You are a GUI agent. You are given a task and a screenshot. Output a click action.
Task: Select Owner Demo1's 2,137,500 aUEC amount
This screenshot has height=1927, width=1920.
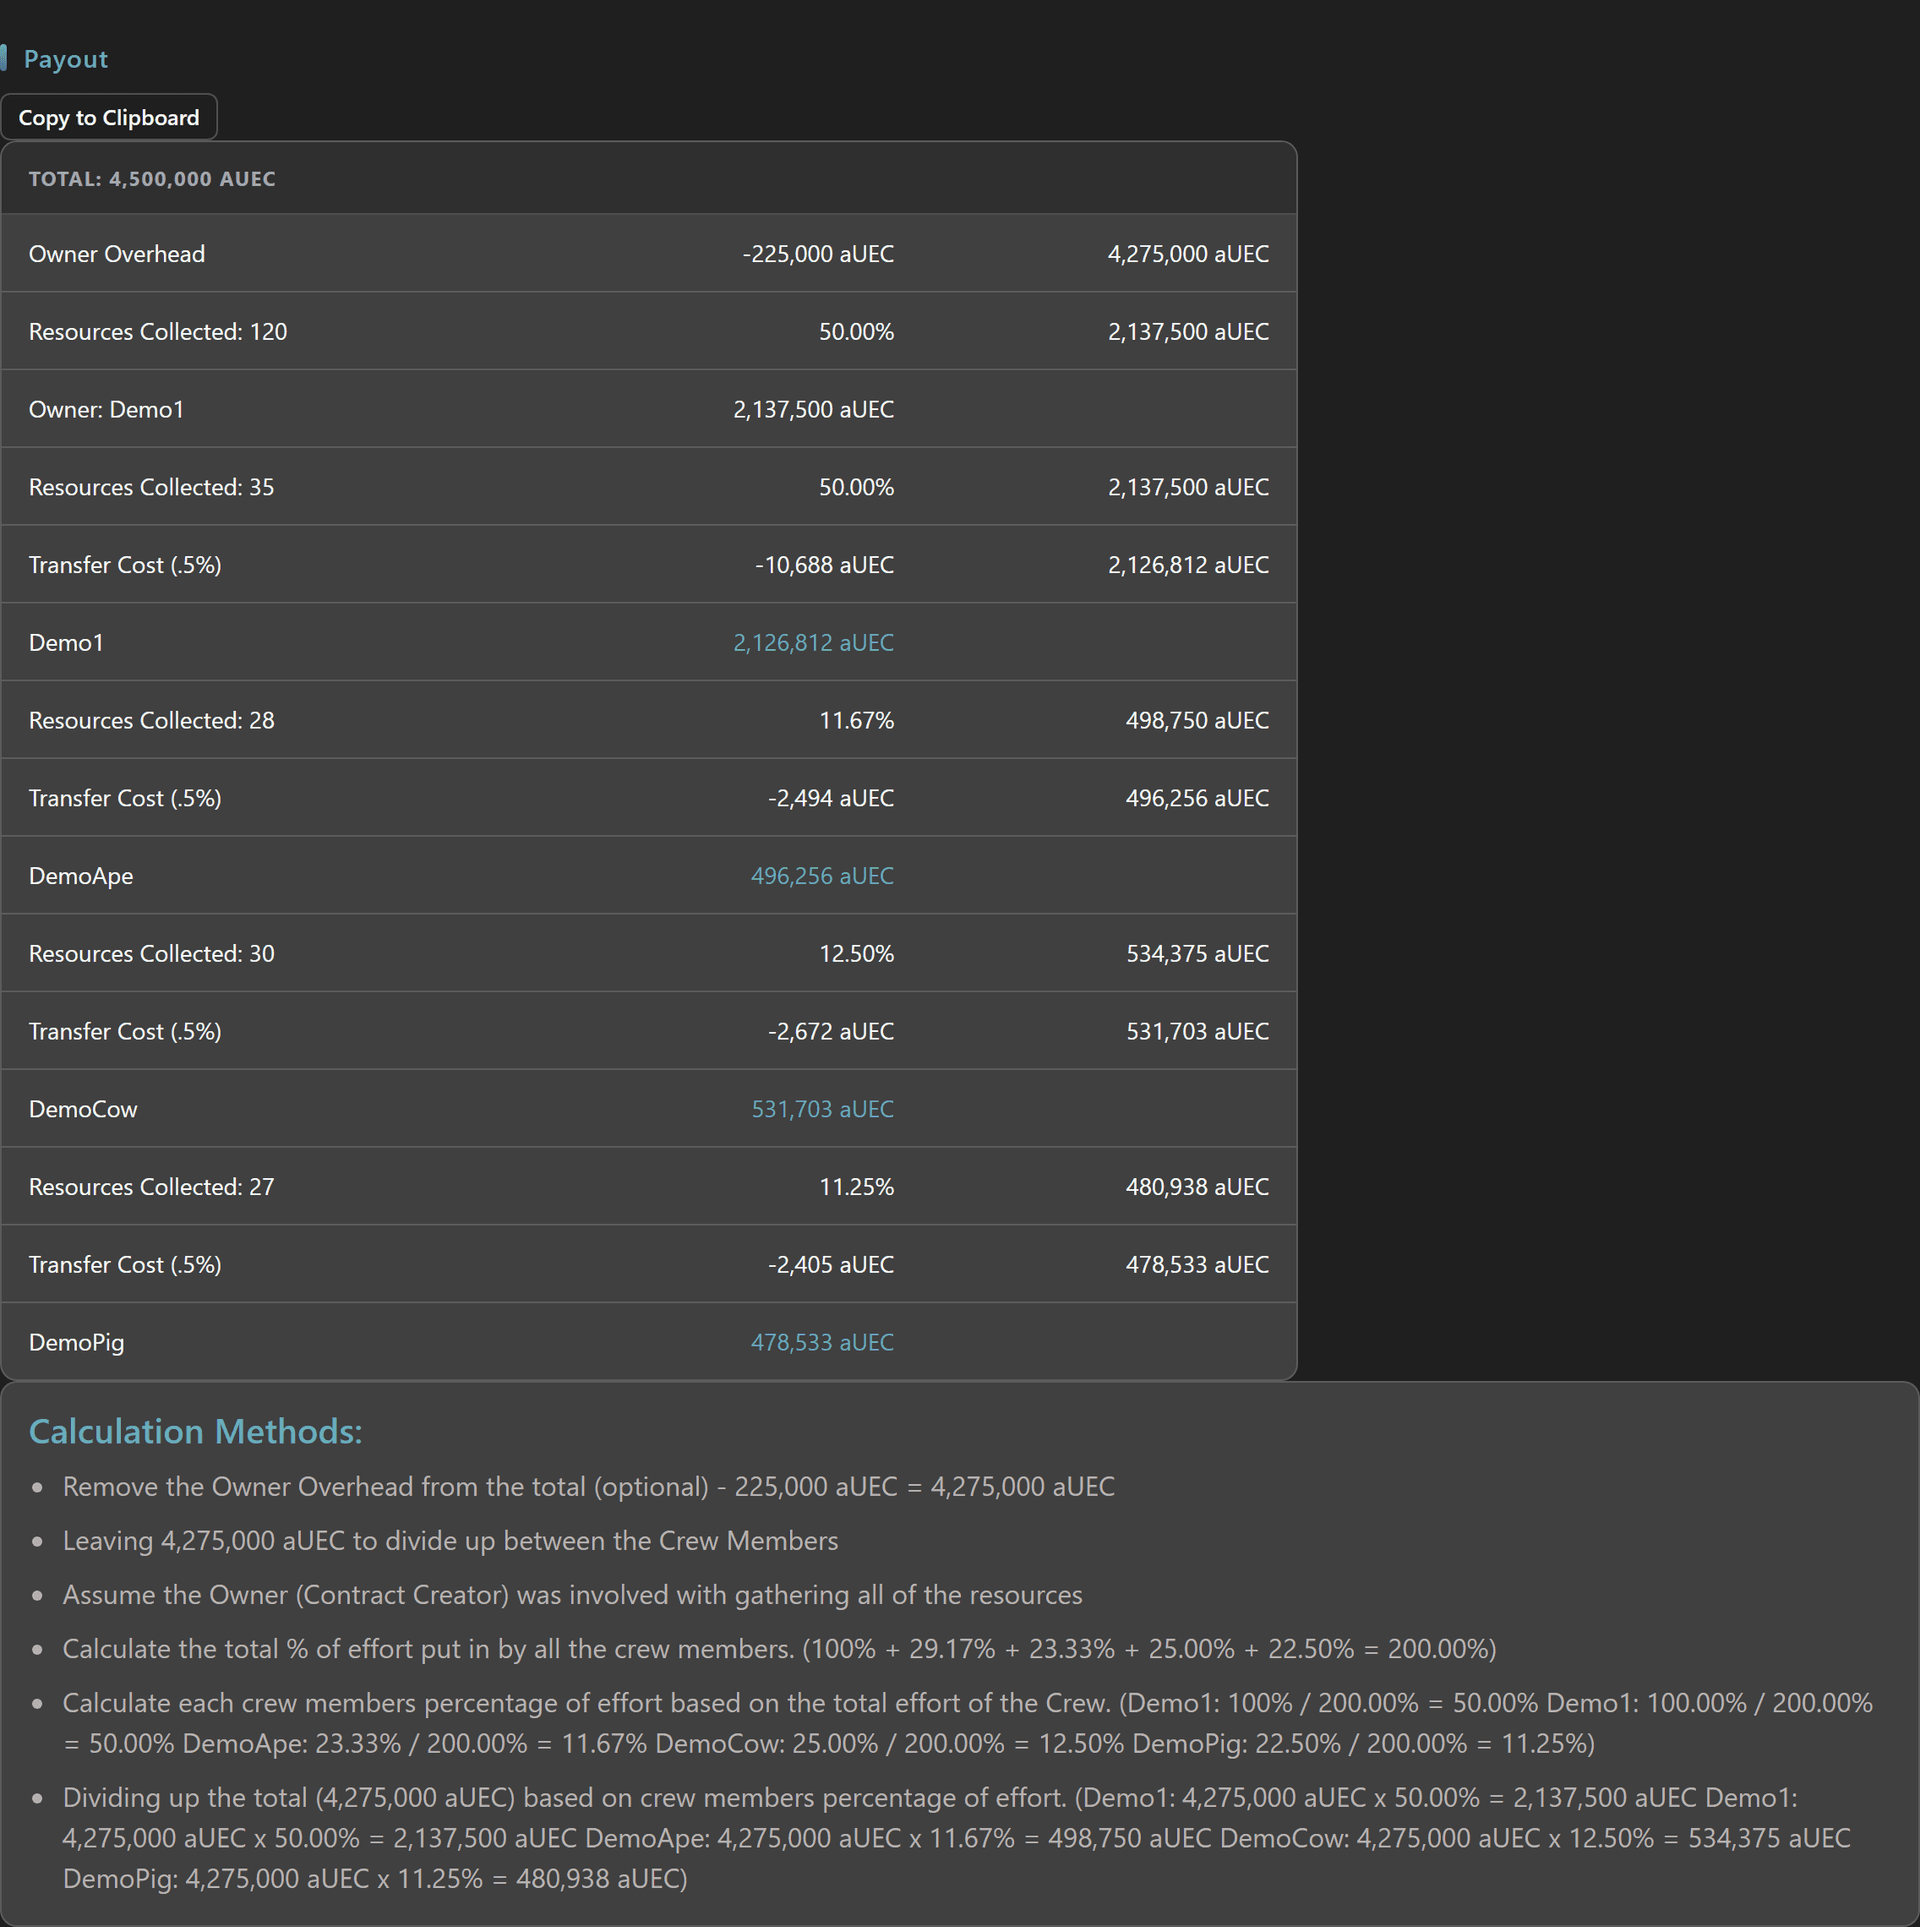[814, 410]
